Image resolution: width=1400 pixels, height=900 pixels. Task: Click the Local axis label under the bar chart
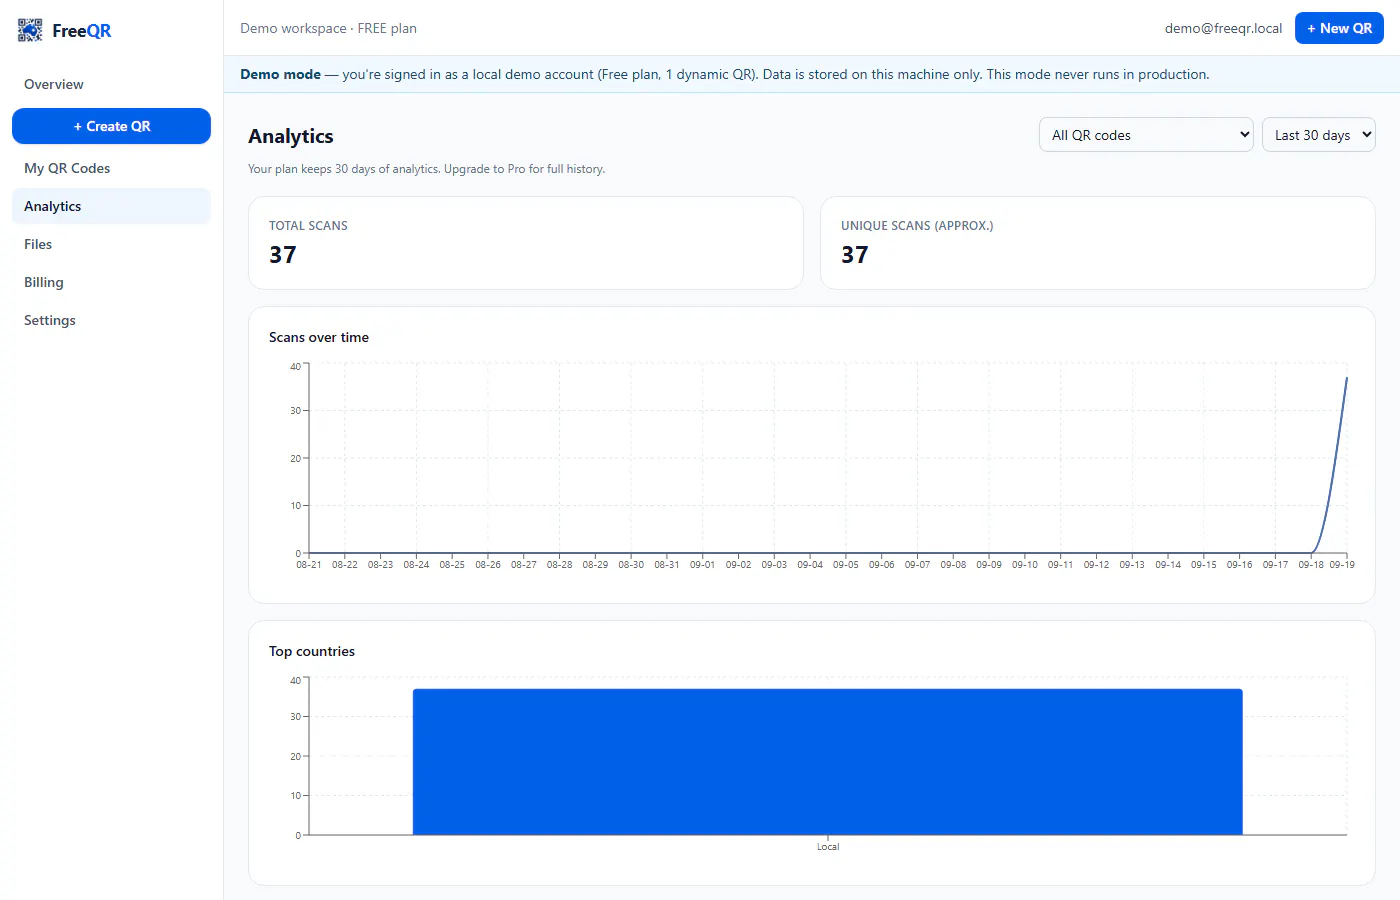click(828, 847)
